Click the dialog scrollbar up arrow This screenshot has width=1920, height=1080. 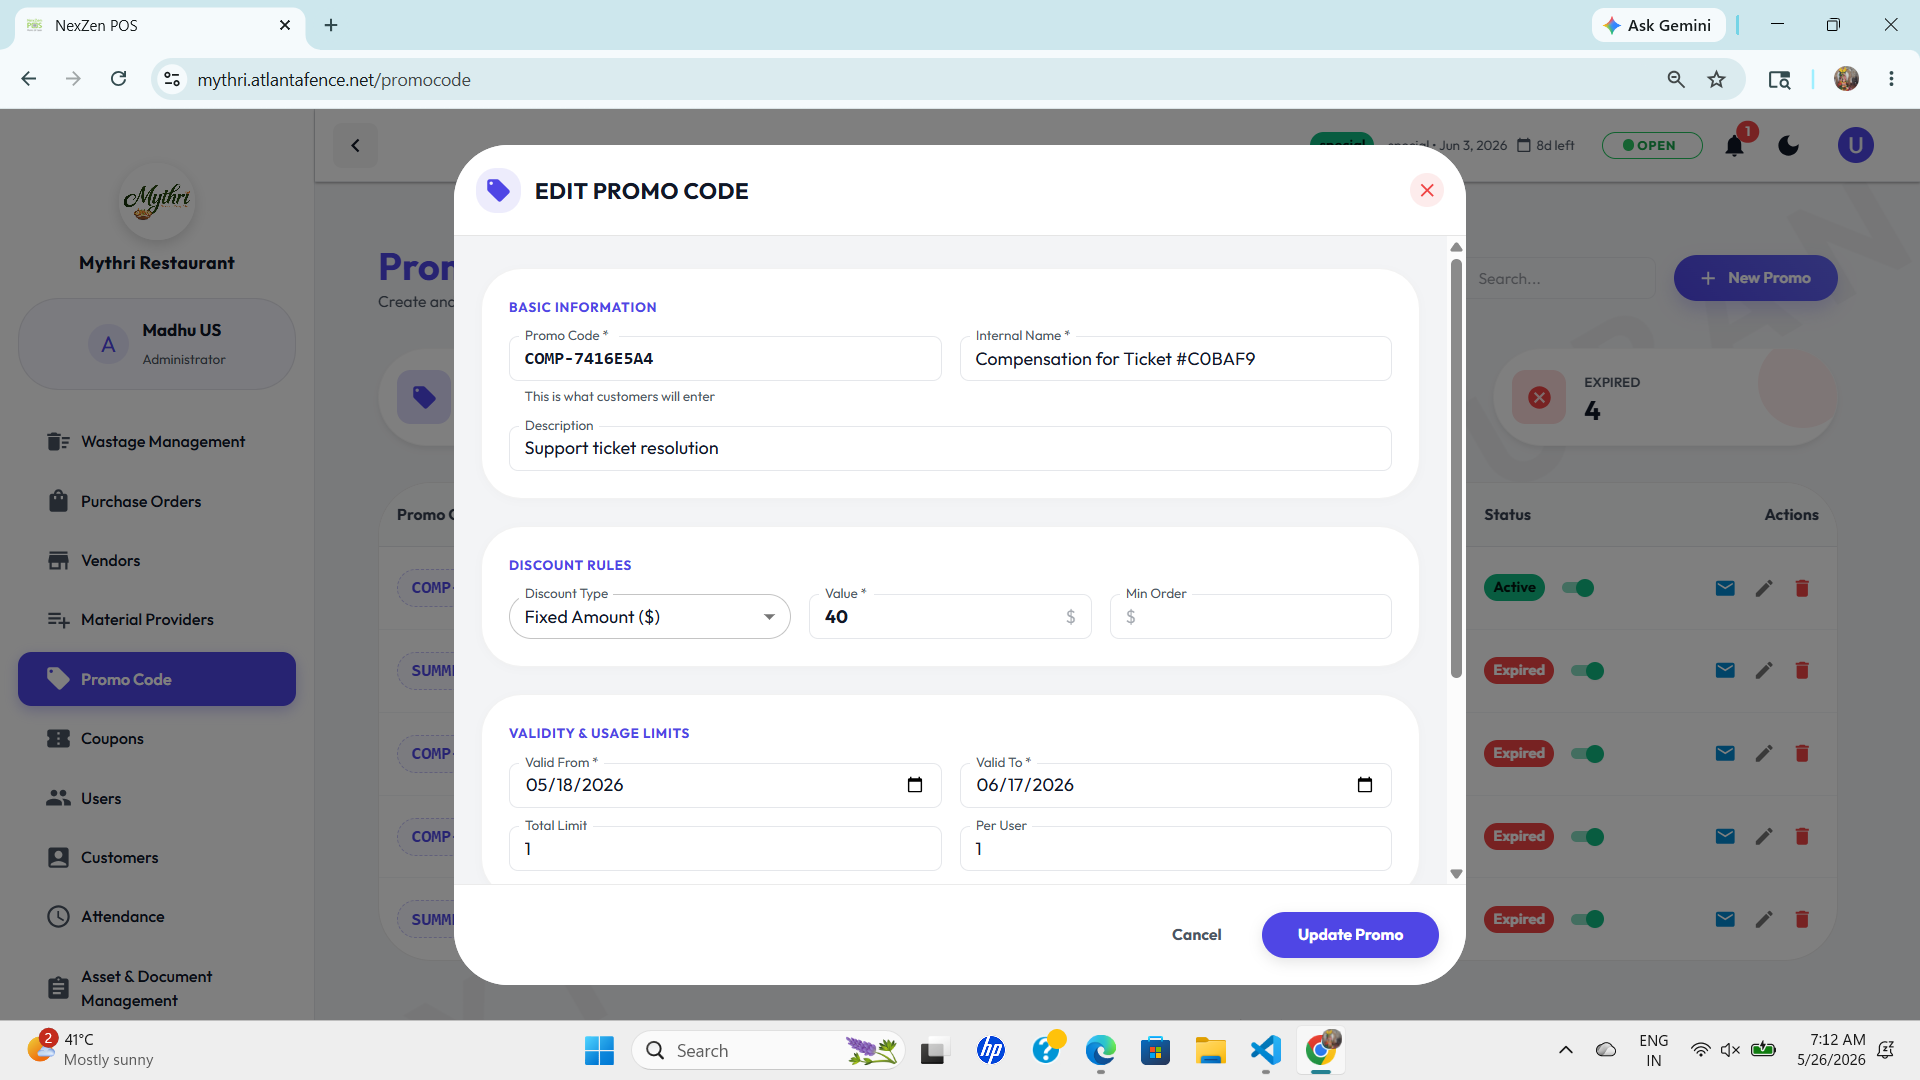(x=1456, y=247)
